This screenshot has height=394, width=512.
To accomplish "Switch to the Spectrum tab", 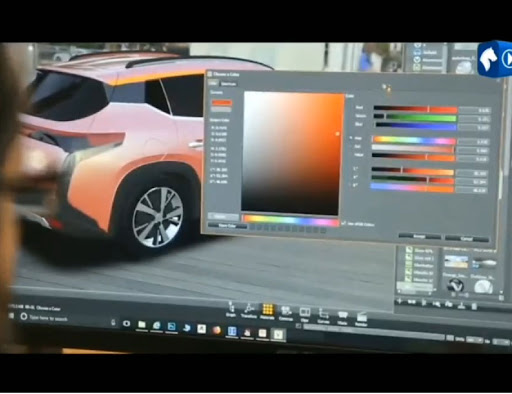I will (229, 84).
